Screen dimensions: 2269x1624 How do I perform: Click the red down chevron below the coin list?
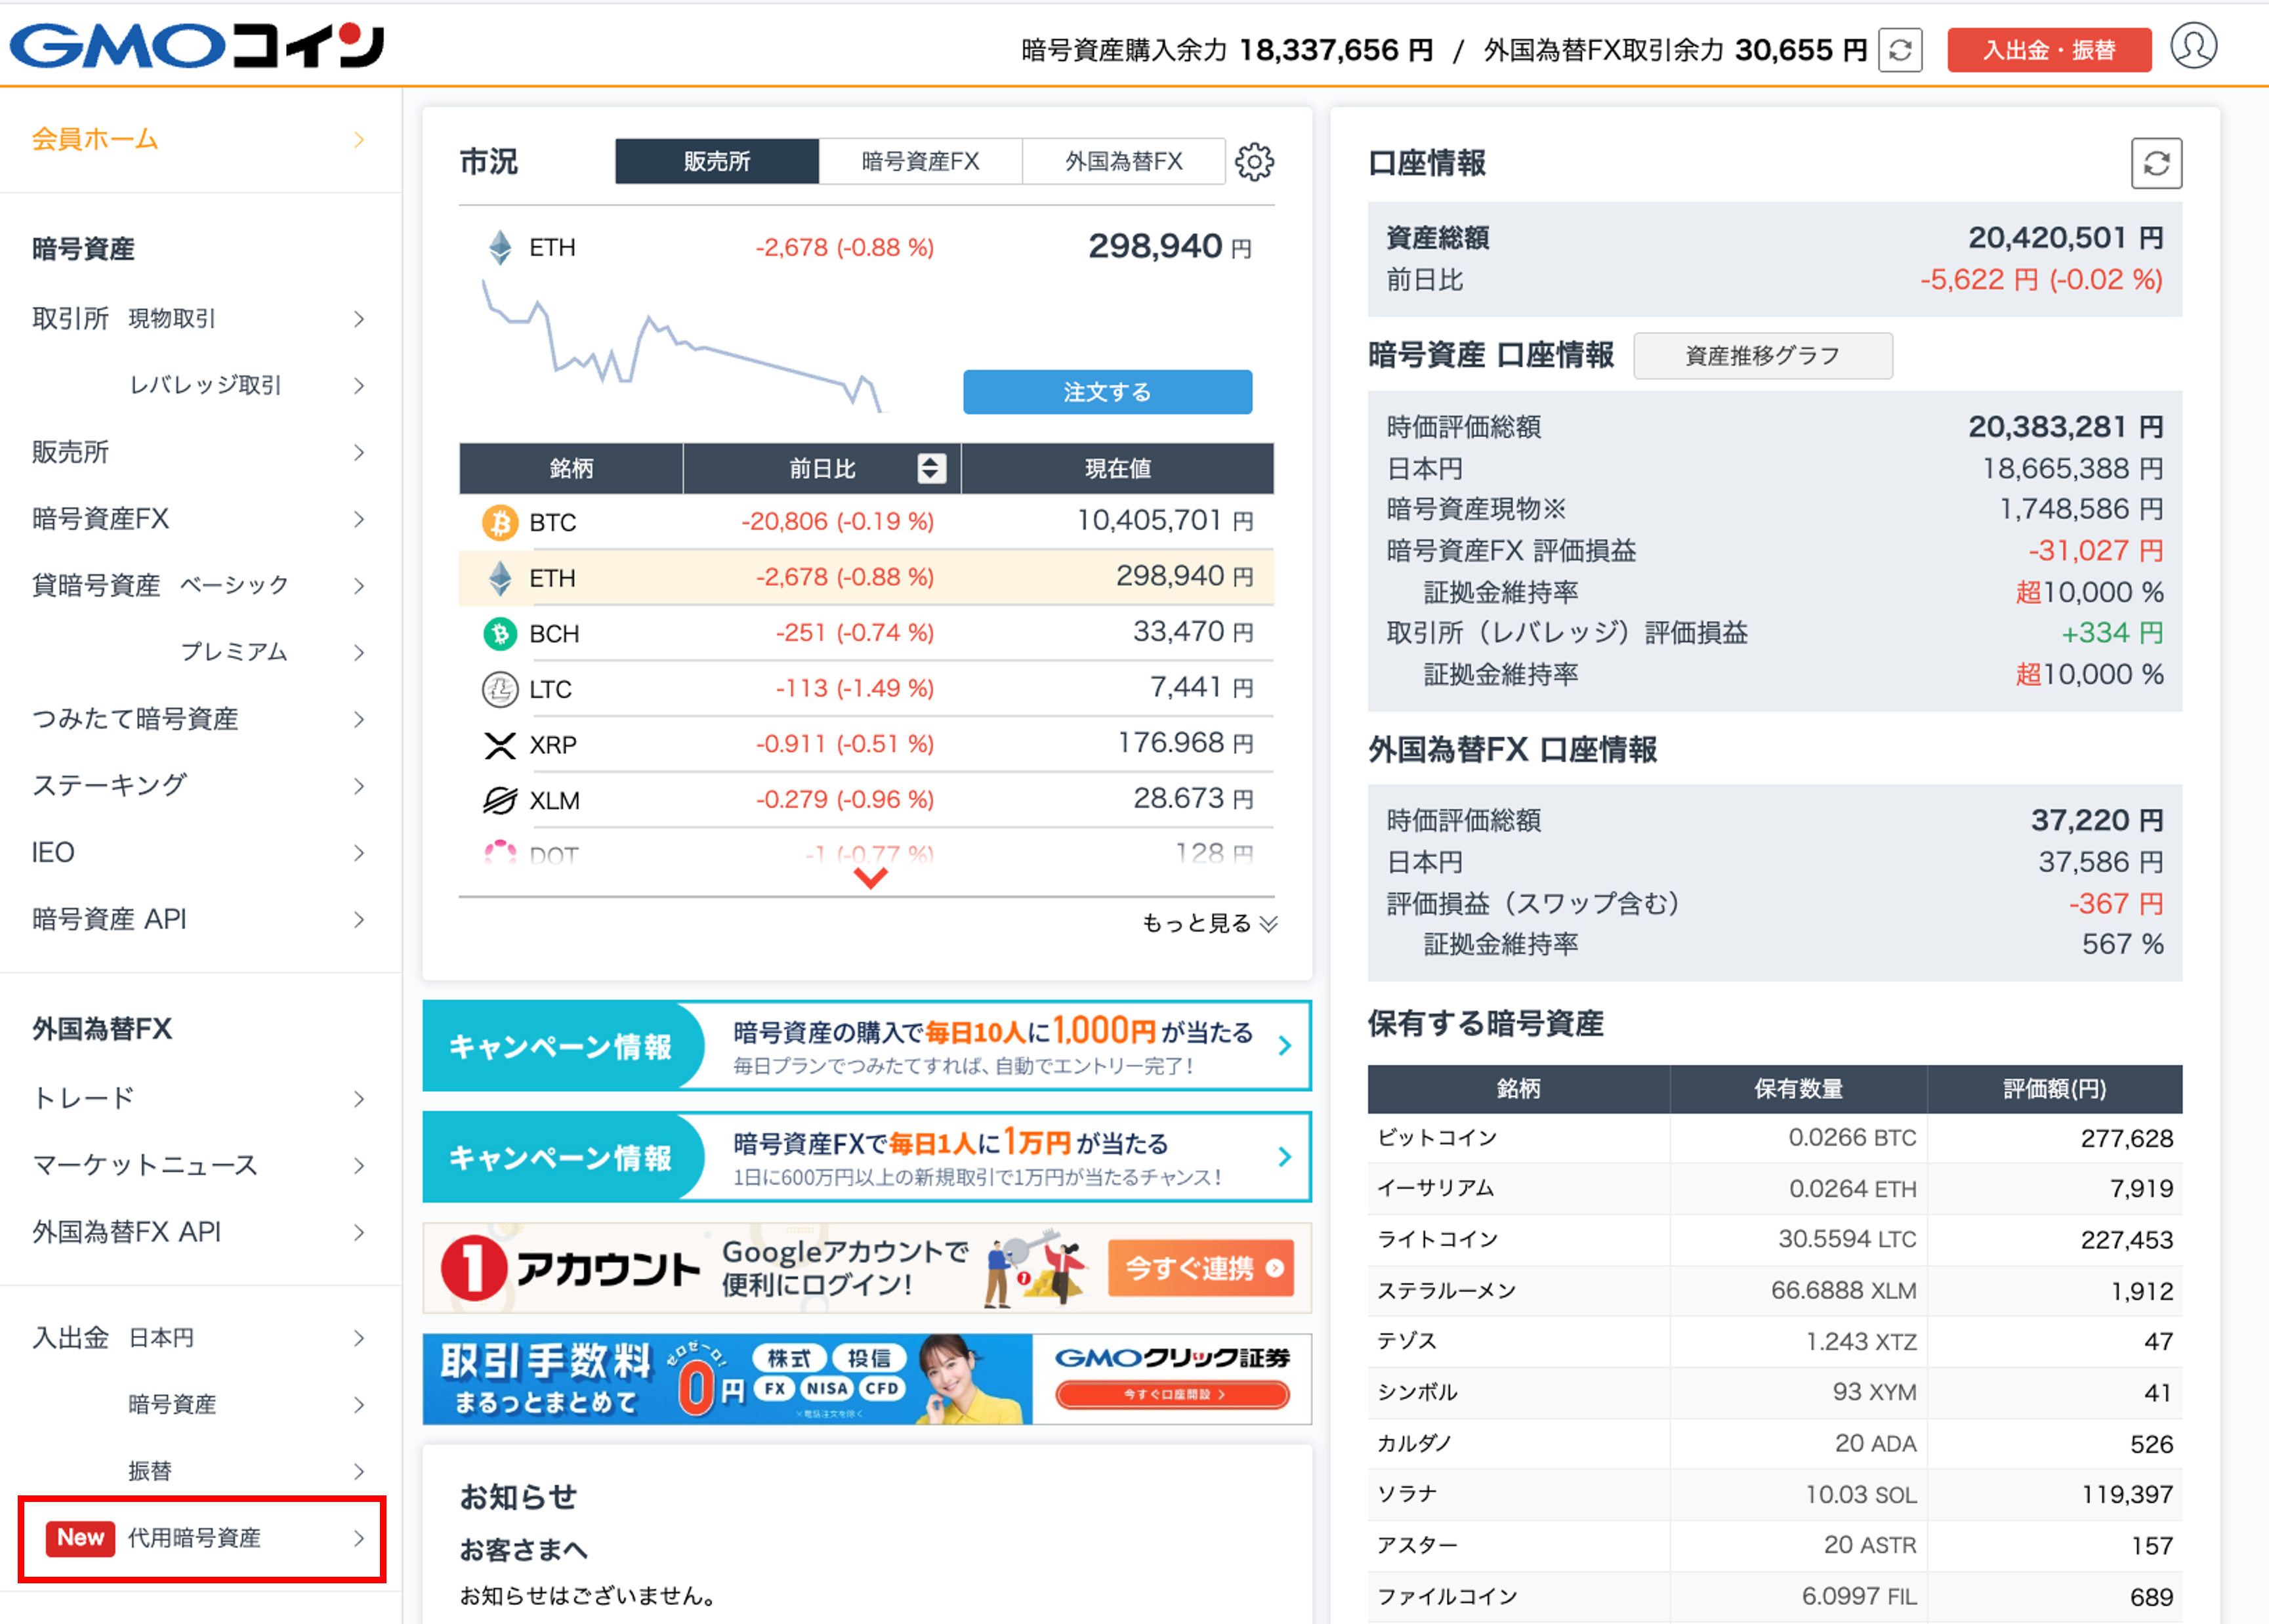pos(870,878)
